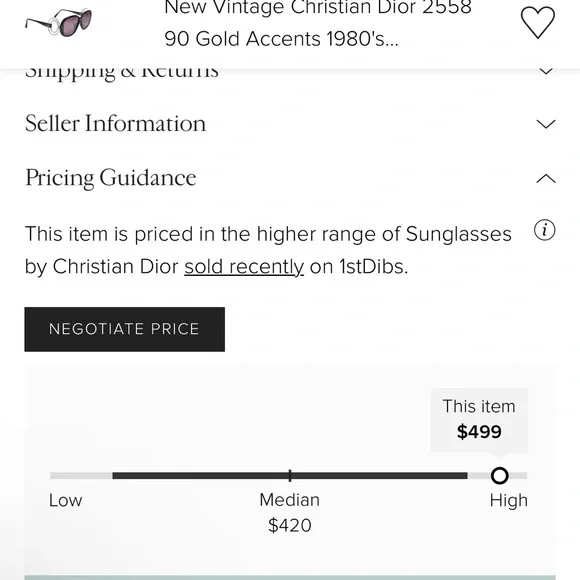
Task: Click the sunglasses product thumbnail
Action: (58, 23)
